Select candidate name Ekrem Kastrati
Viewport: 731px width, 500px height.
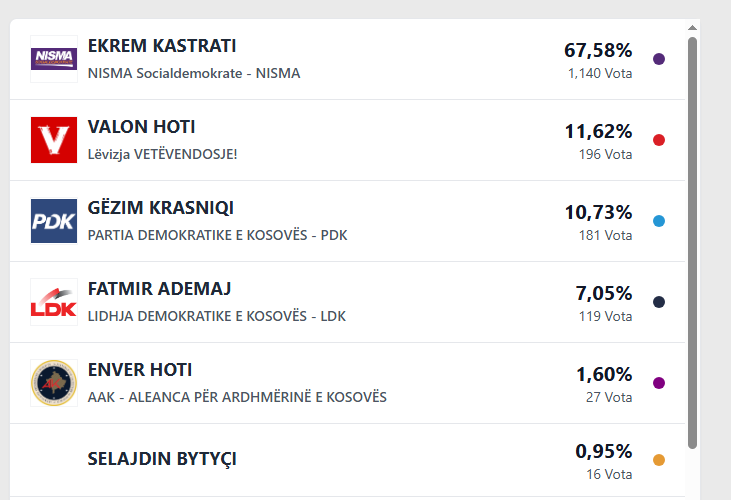[x=162, y=46]
